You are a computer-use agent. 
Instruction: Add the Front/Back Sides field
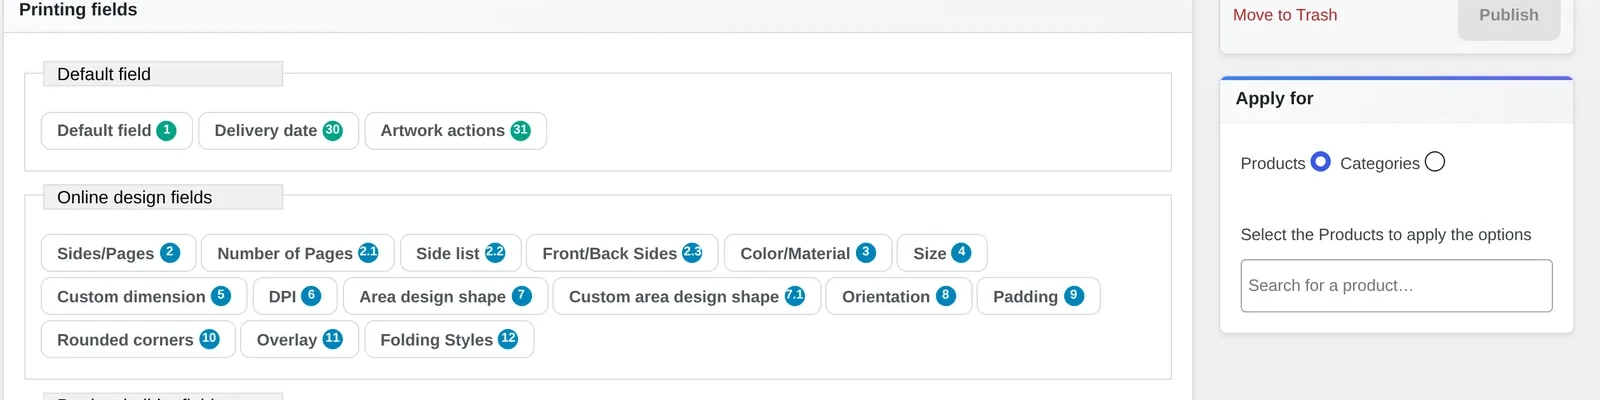622,253
